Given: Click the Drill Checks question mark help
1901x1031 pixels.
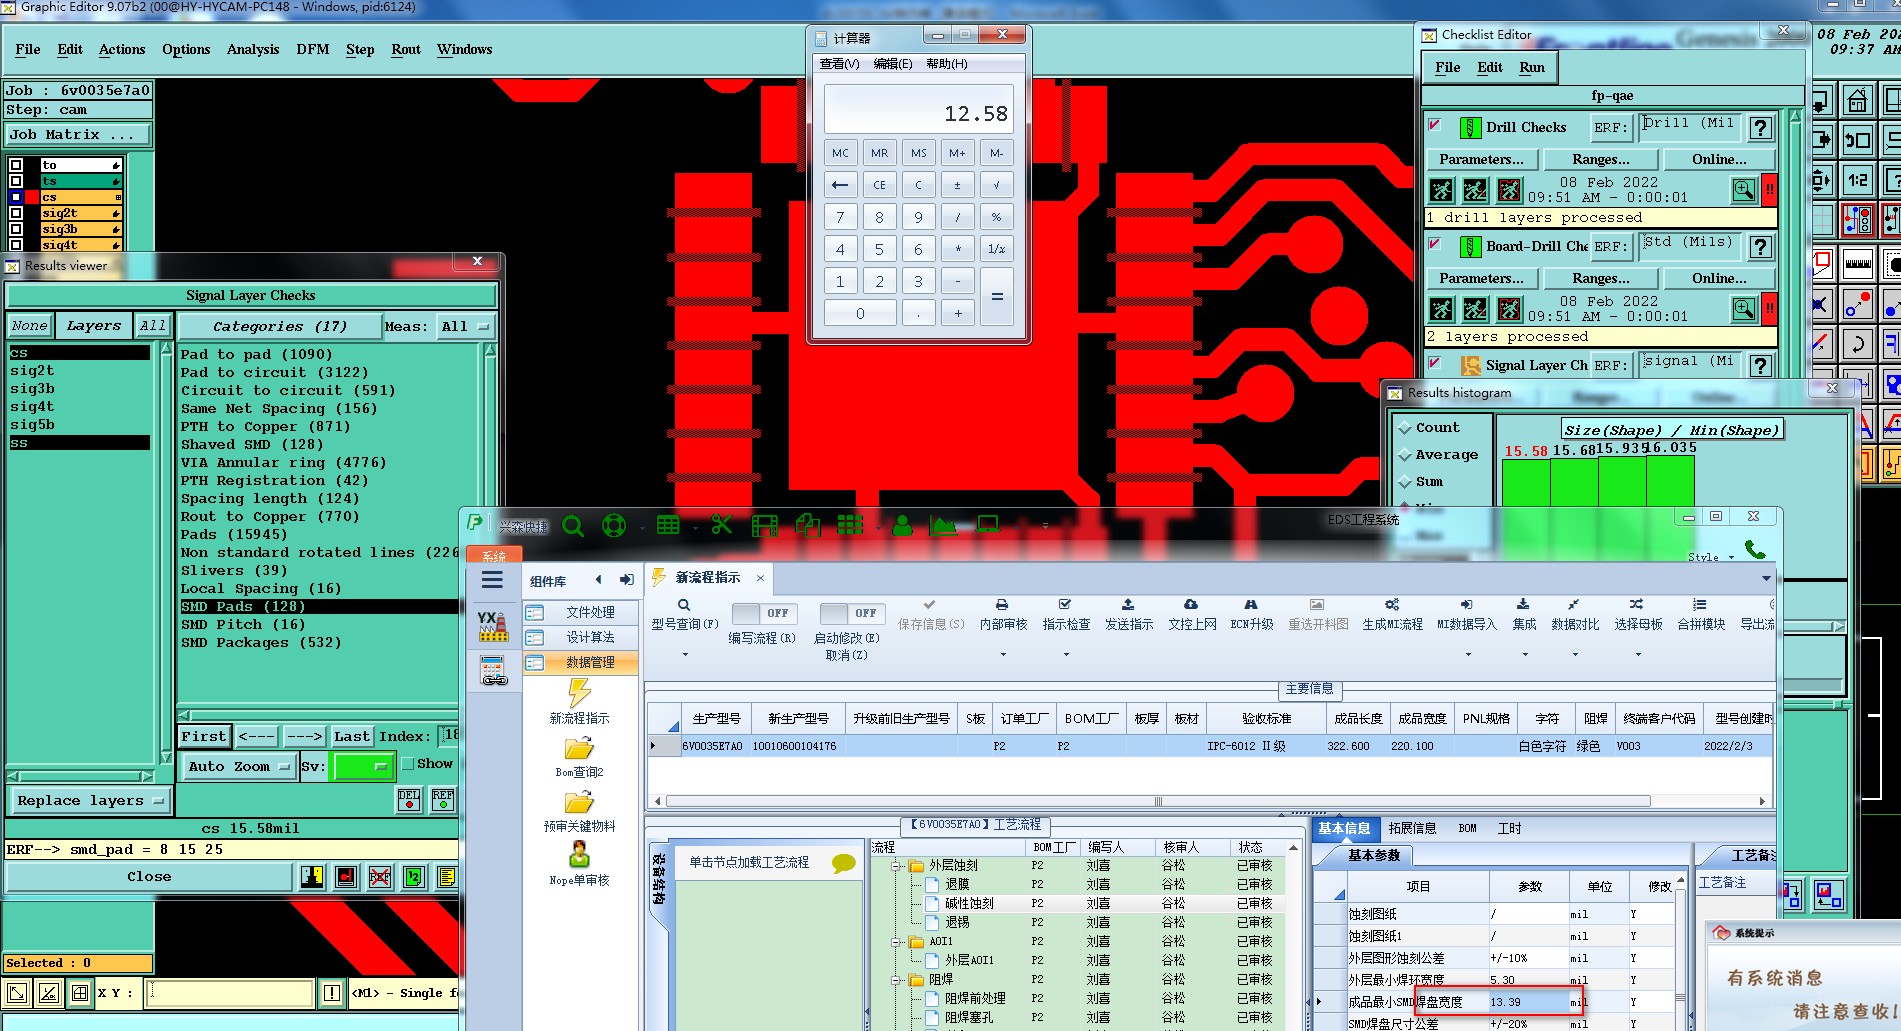Looking at the screenshot, I should (1761, 128).
